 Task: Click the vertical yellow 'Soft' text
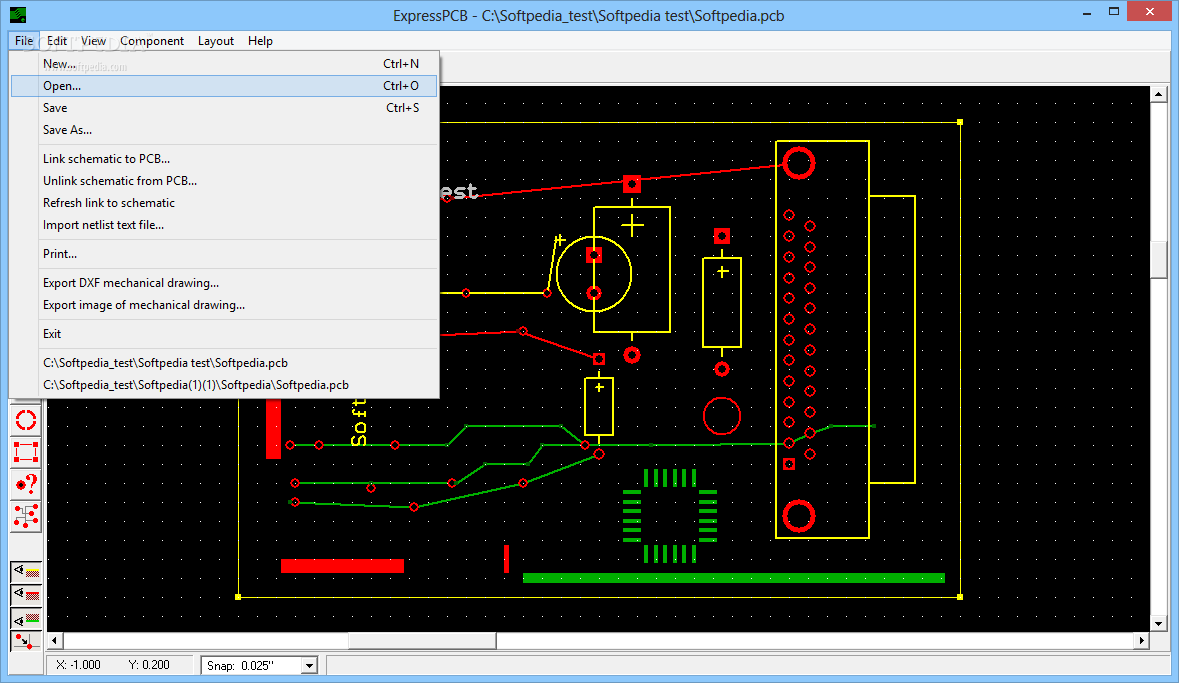(x=359, y=423)
